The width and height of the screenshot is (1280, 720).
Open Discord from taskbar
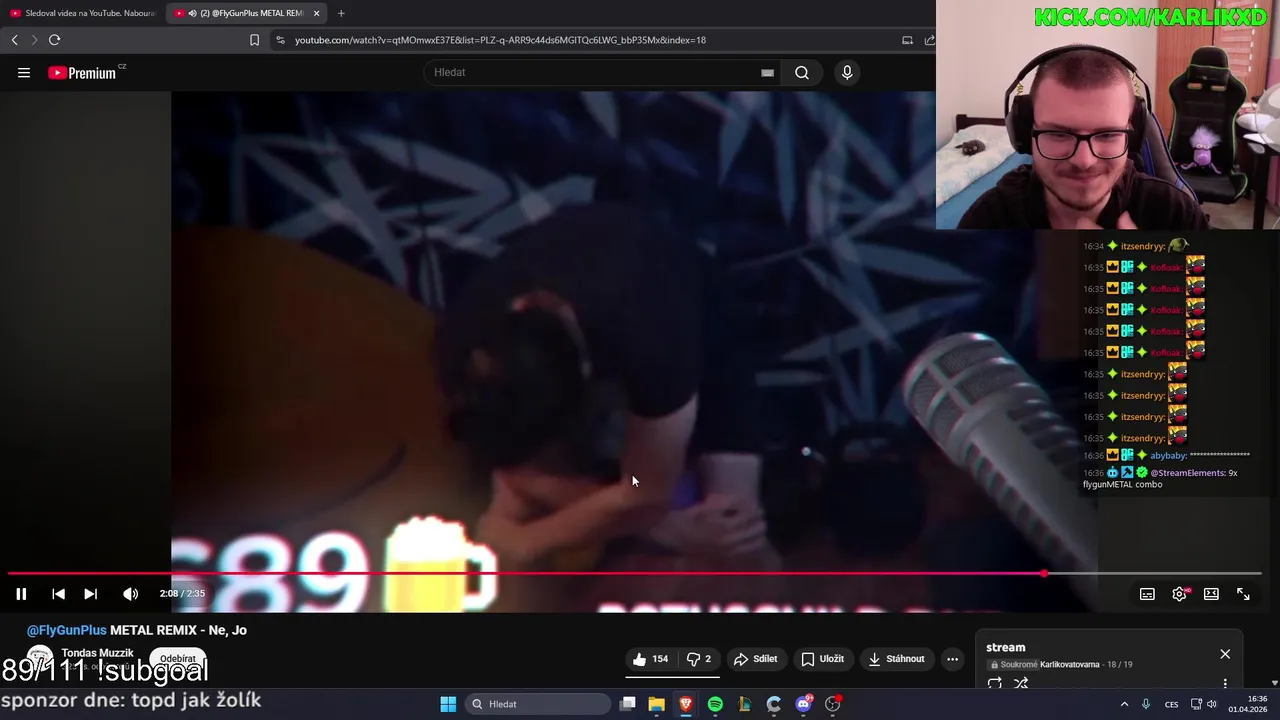[803, 704]
